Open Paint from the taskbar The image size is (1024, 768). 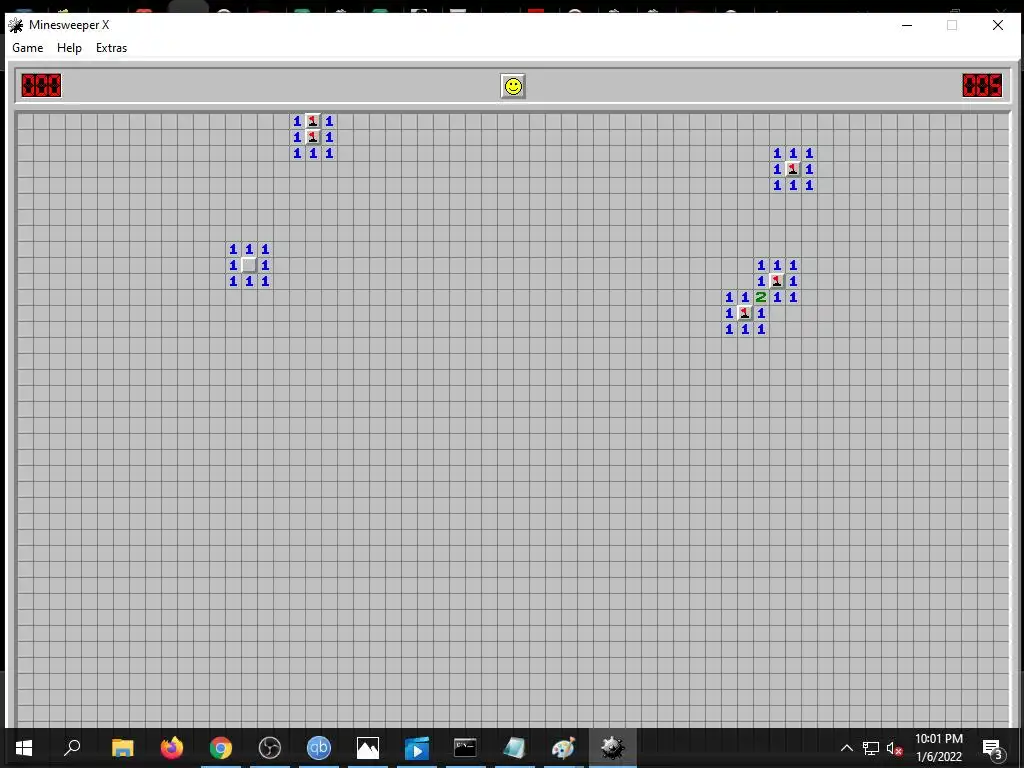[x=563, y=748]
